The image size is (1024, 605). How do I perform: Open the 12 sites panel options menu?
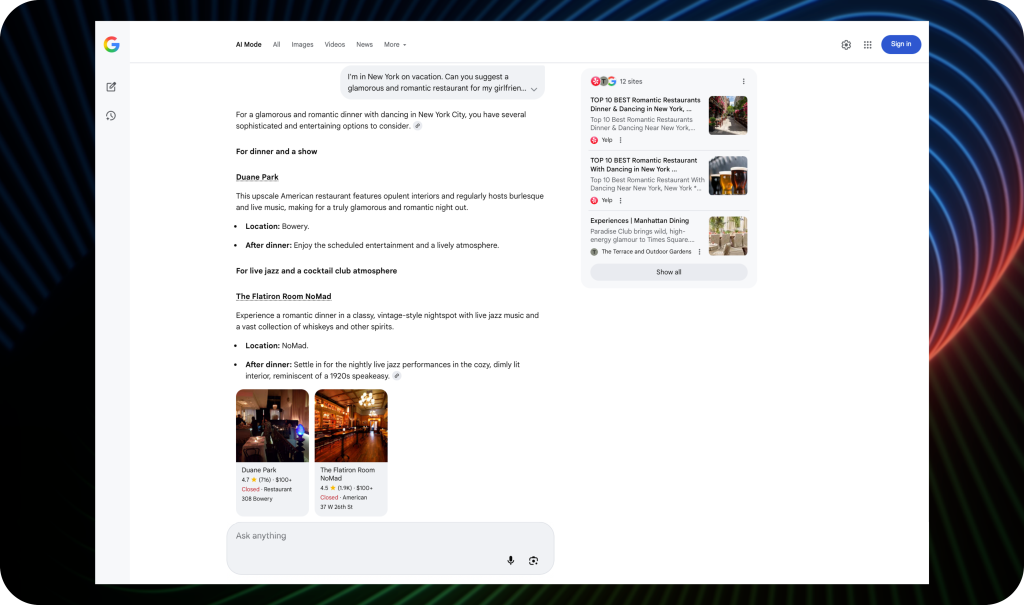click(x=743, y=81)
